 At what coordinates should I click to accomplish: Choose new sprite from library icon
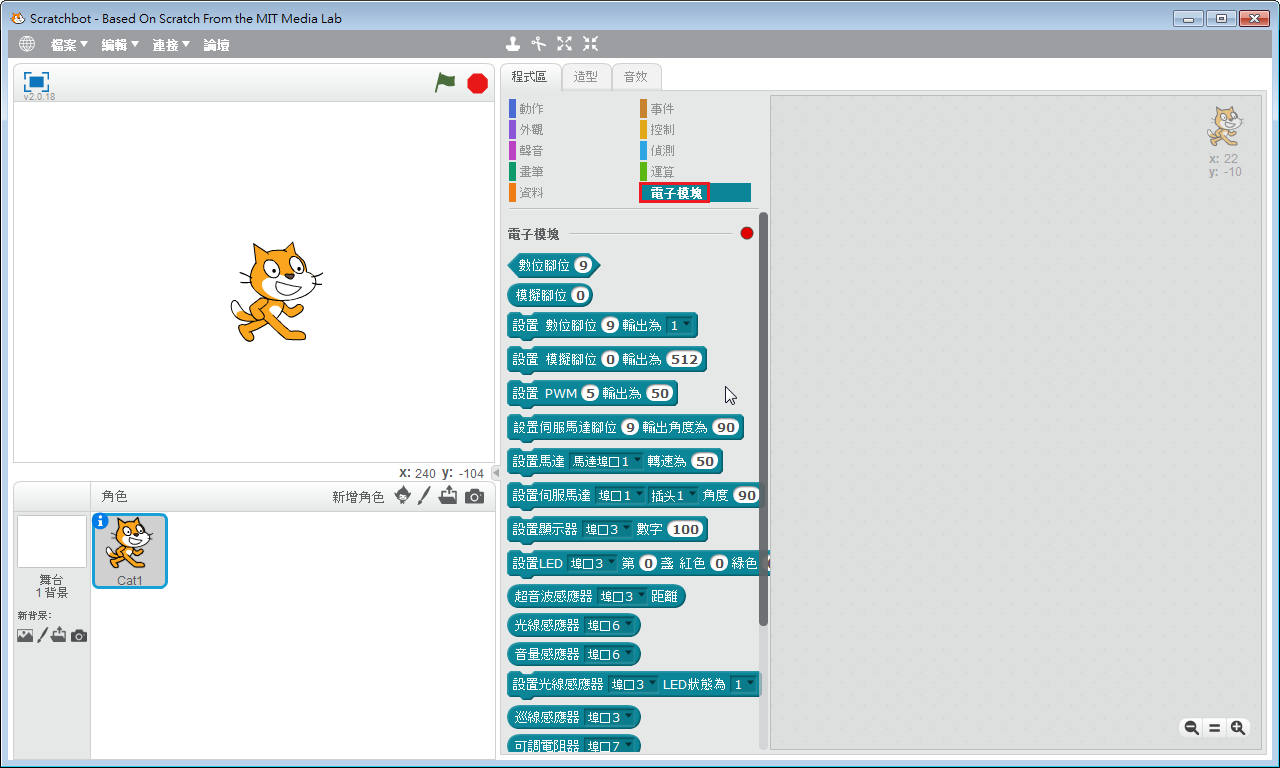click(x=403, y=495)
